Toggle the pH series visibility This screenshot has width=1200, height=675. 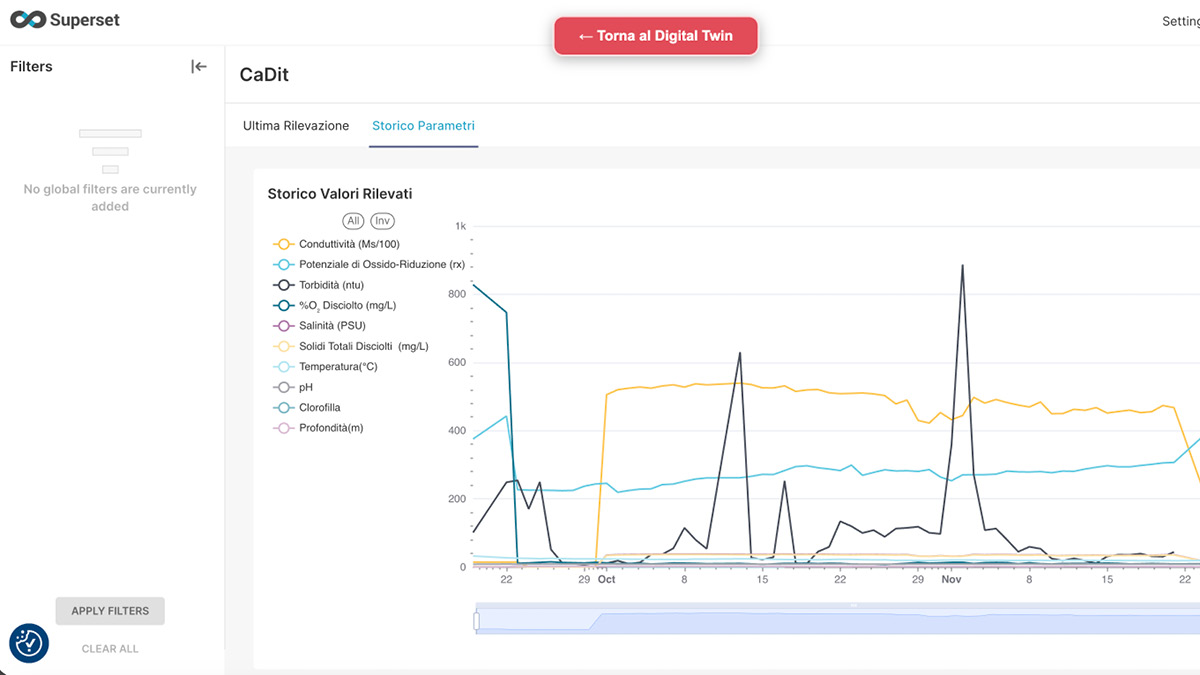[x=305, y=387]
